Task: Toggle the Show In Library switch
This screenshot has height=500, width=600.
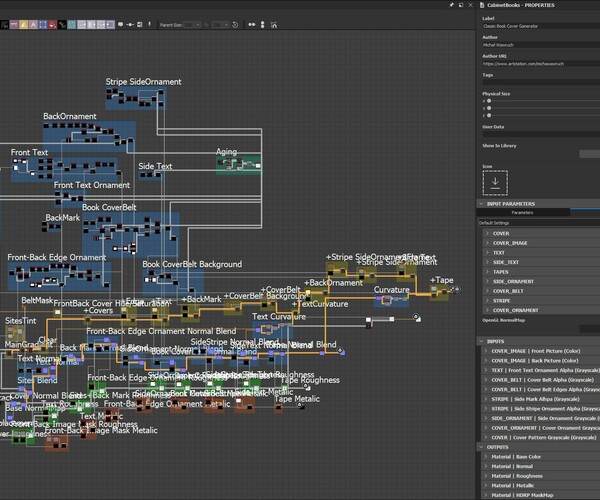Action: click(x=589, y=153)
